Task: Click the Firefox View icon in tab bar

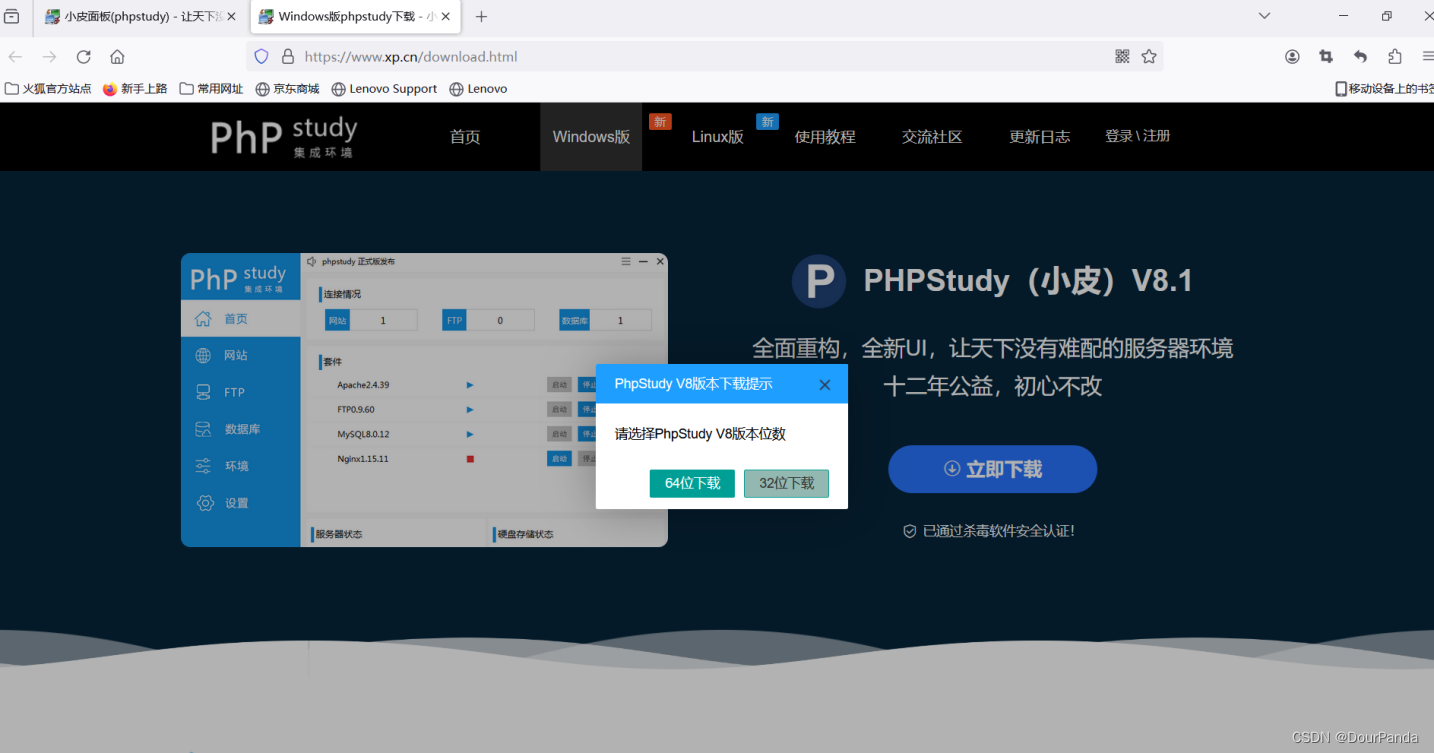Action: pos(12,17)
